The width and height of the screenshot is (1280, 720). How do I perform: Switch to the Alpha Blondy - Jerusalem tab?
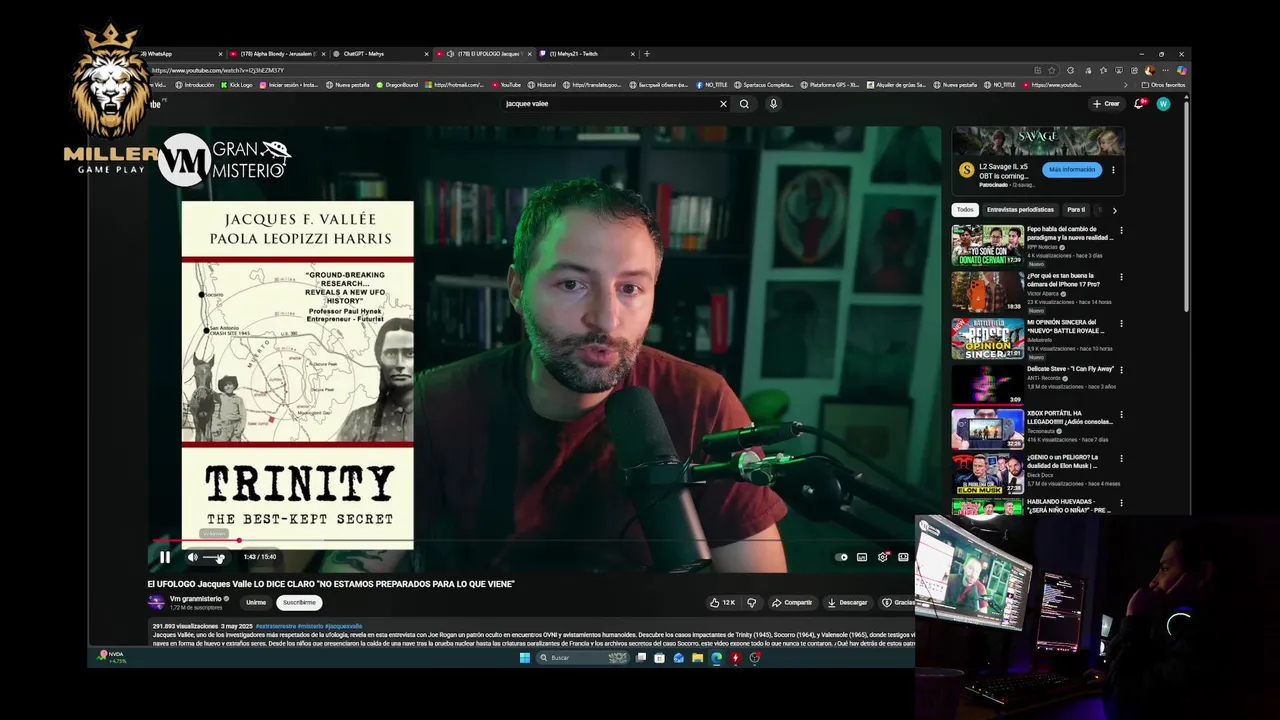point(277,54)
